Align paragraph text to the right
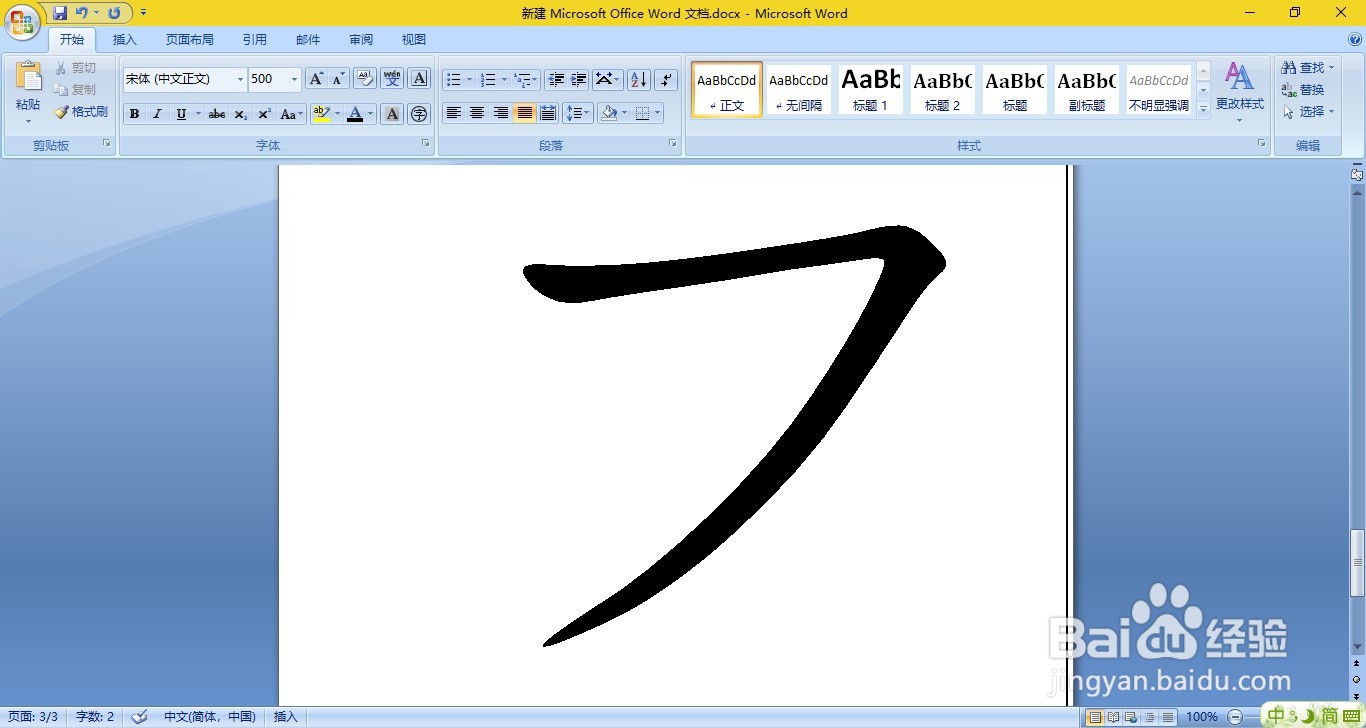Viewport: 1366px width, 728px height. [501, 113]
